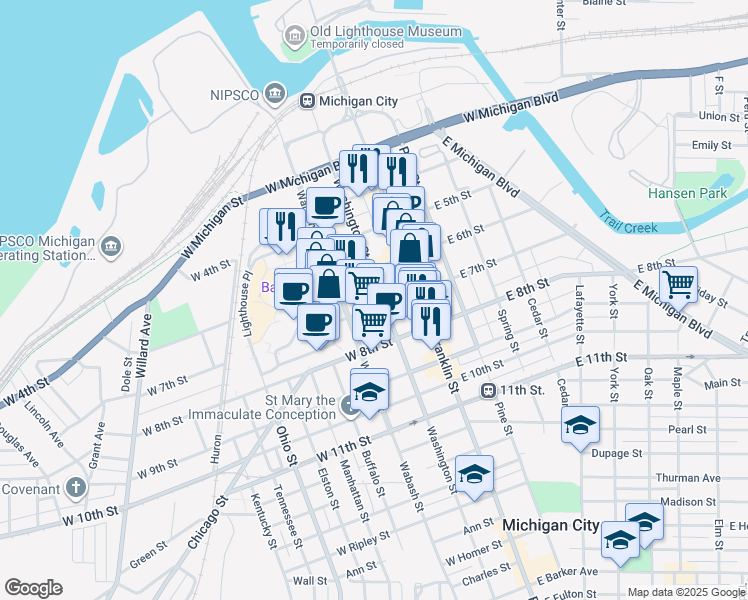Click the Old Lighthouse Museum label
748x600 pixels.
pos(386,31)
